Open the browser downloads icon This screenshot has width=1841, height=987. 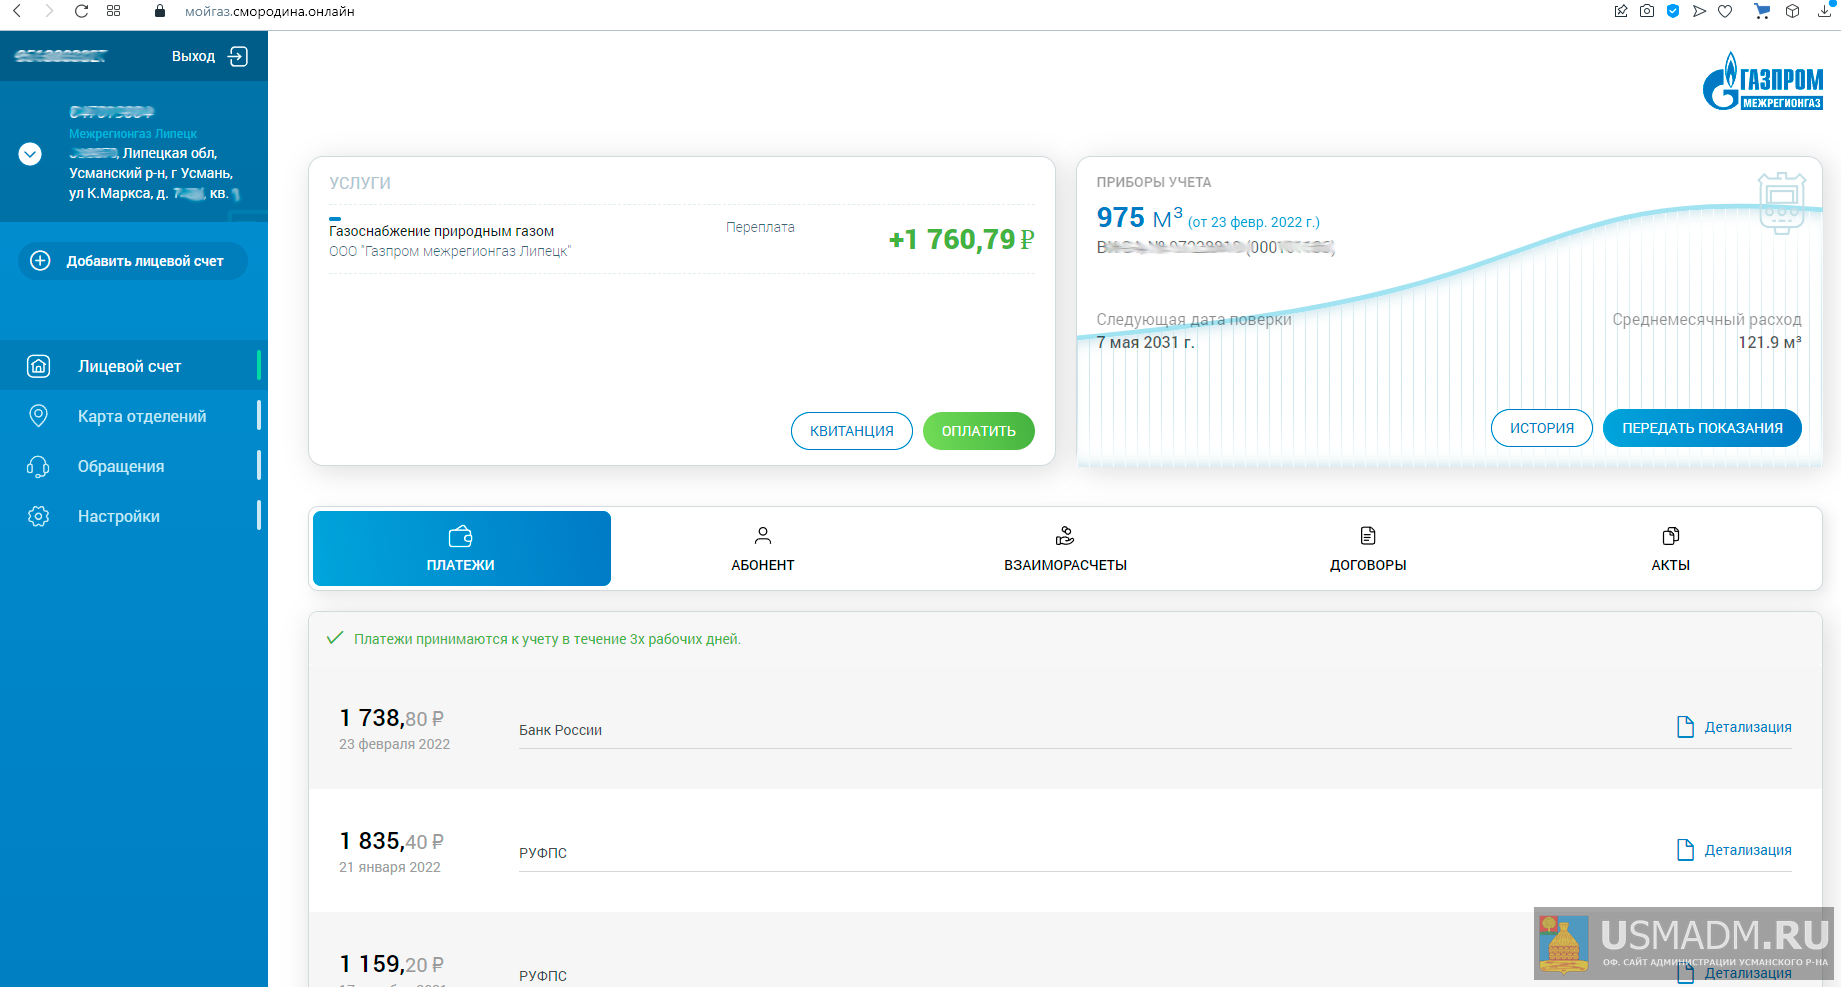coord(1824,11)
